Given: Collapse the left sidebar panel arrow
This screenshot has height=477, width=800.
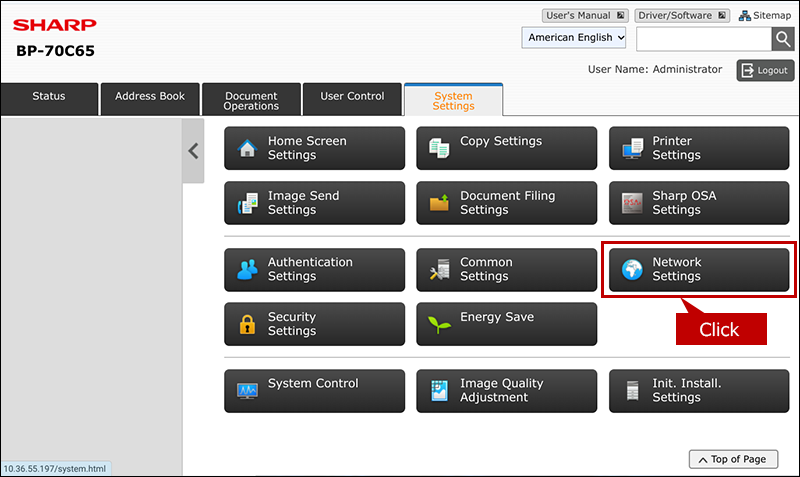Looking at the screenshot, I should coord(193,151).
